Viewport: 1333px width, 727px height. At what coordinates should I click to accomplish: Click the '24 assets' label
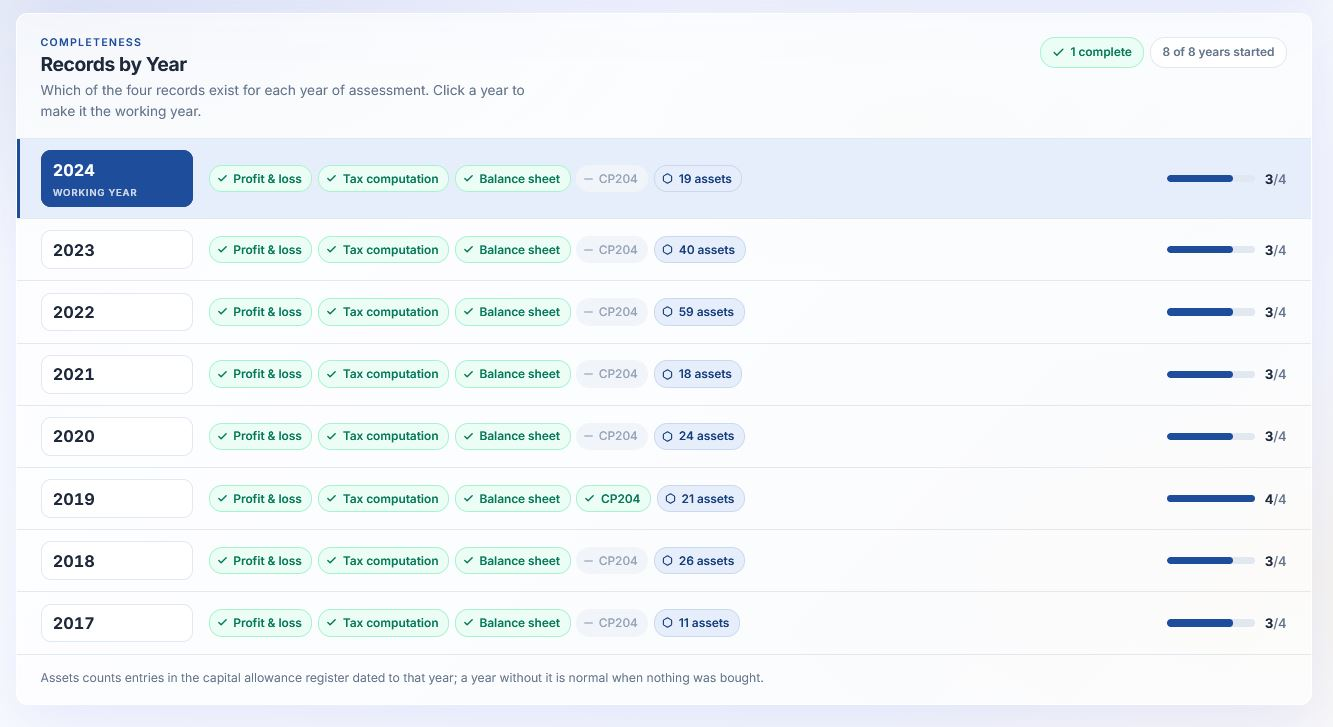[x=706, y=436]
